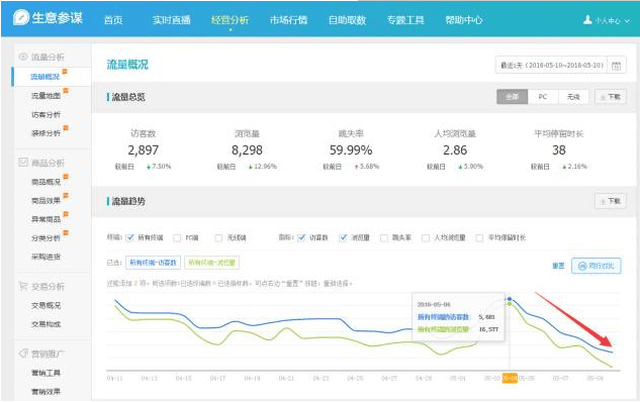Click the 生意参谋 logo icon
This screenshot has width=640, height=402.
click(x=18, y=20)
